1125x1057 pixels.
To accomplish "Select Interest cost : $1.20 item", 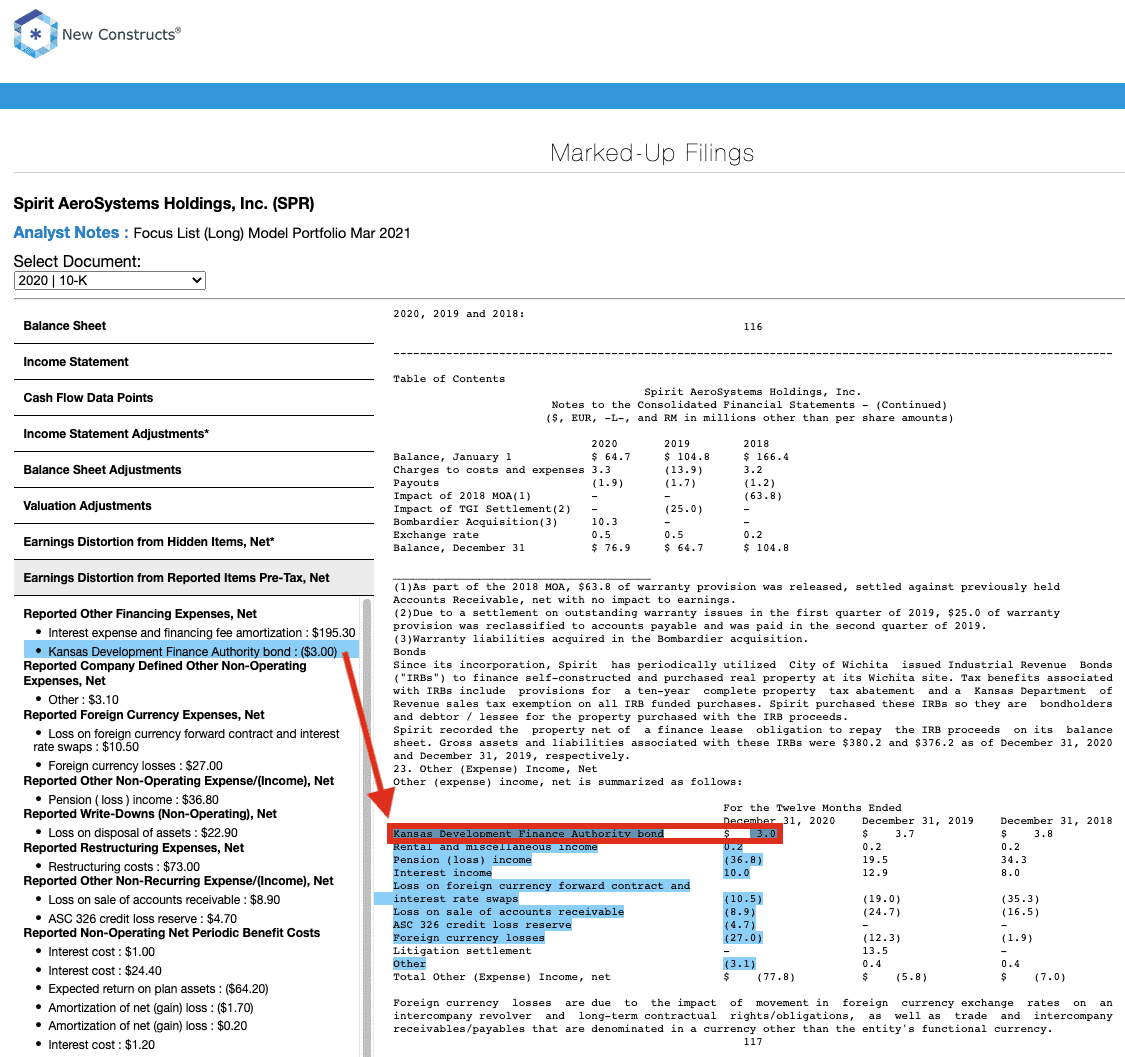I will point(101,1045).
